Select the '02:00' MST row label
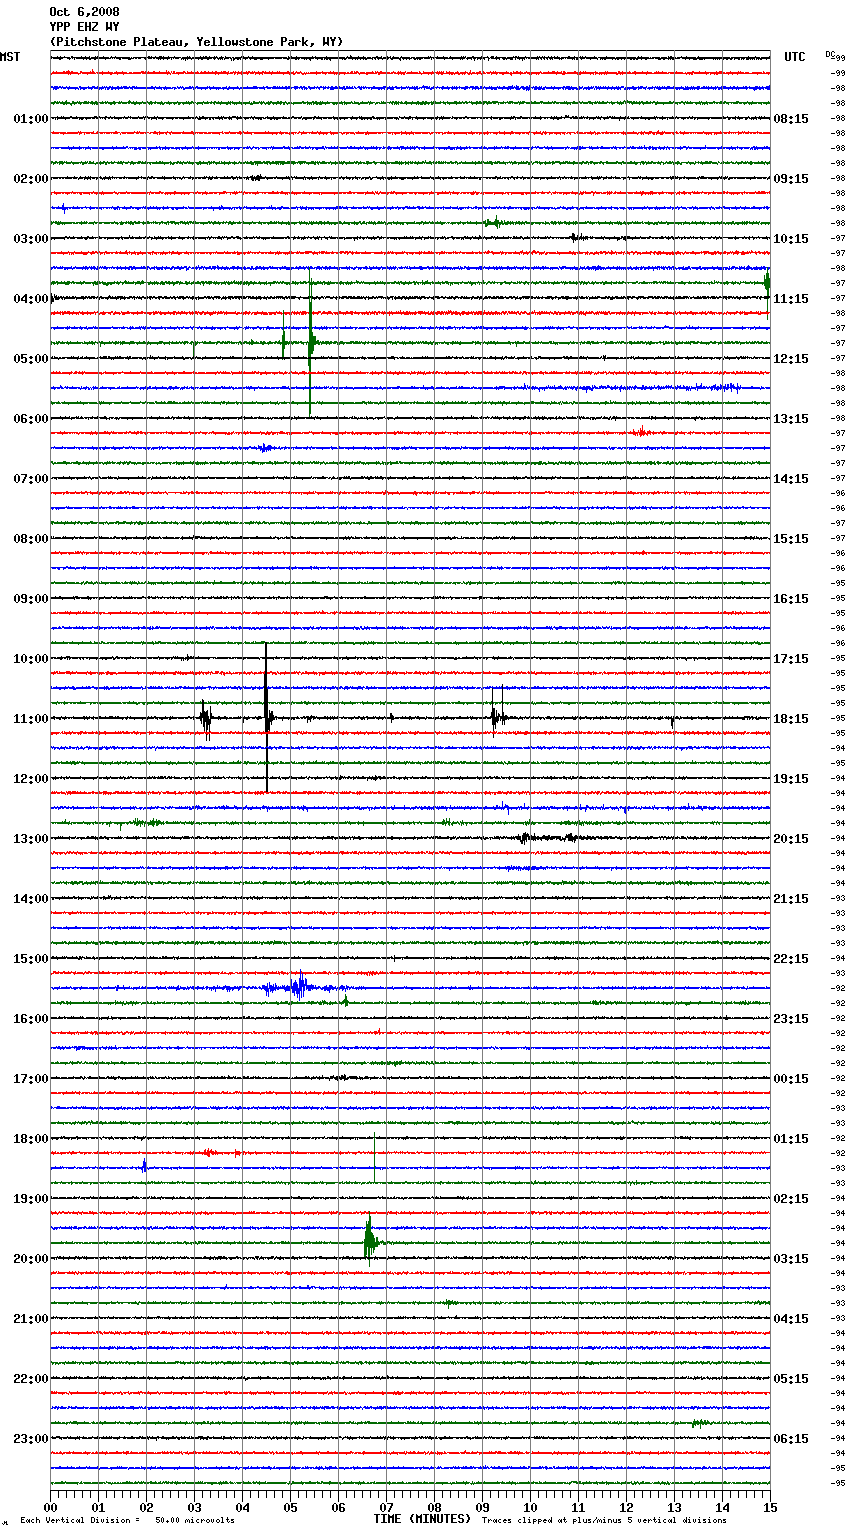The width and height of the screenshot is (850, 1534). (30, 179)
